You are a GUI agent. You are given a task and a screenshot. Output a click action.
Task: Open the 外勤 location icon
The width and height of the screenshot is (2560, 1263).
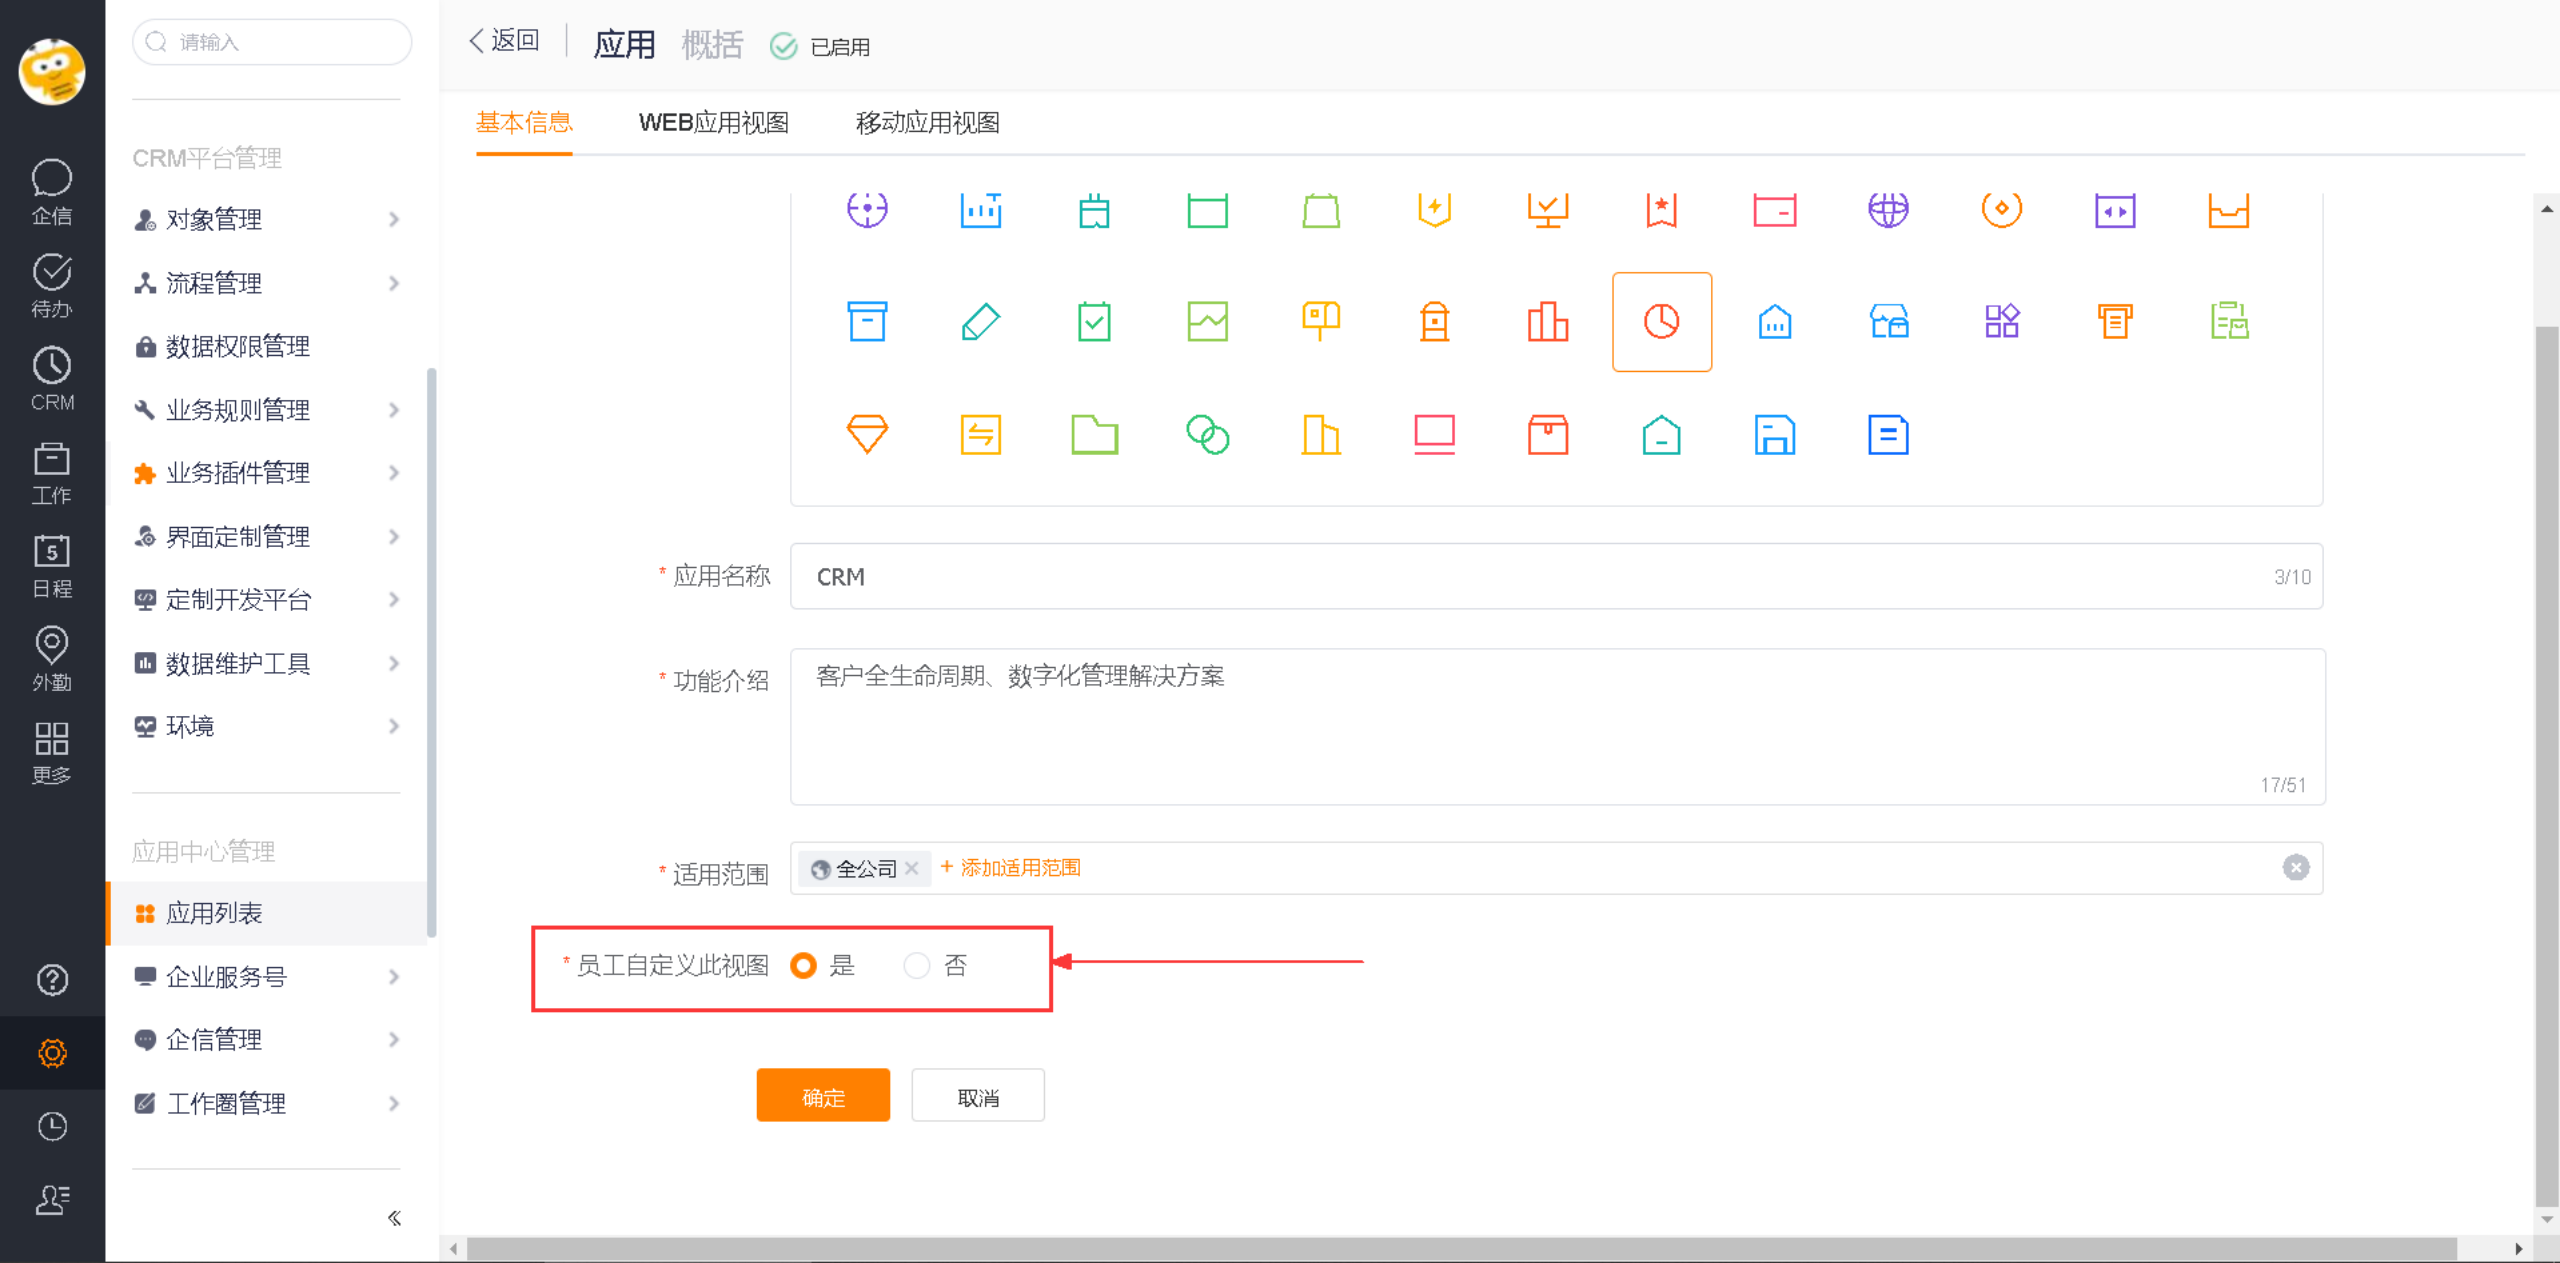coord(52,658)
